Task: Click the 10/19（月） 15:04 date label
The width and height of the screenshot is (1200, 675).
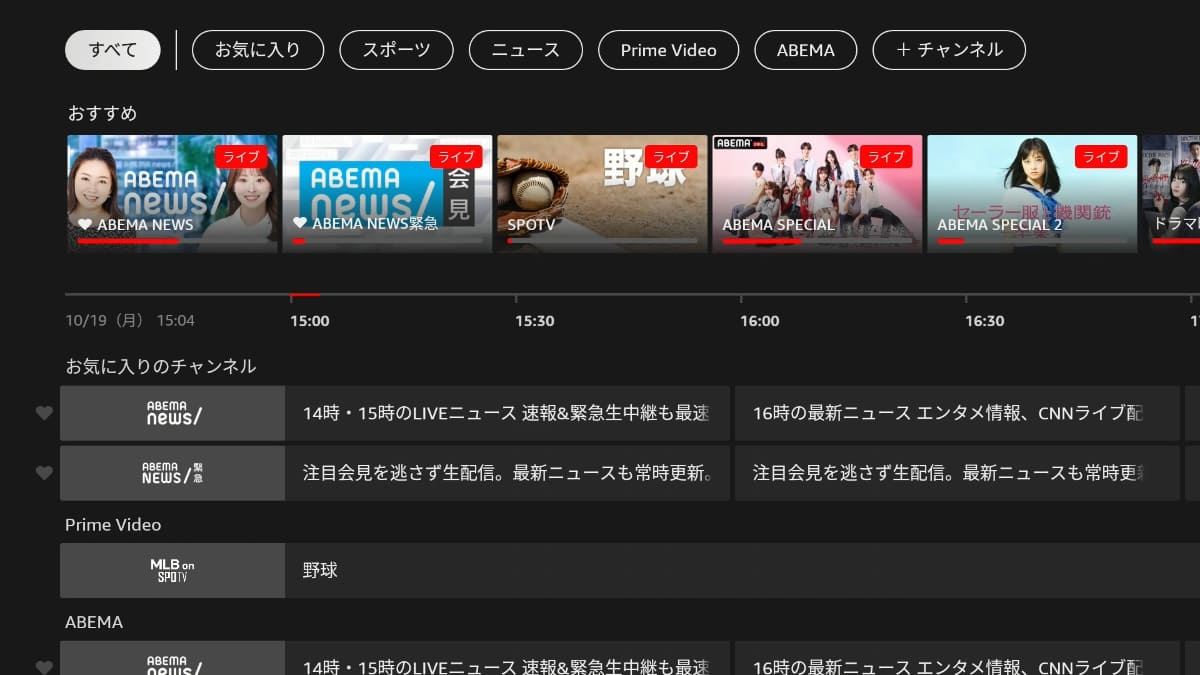Action: pyautogui.click(x=130, y=321)
